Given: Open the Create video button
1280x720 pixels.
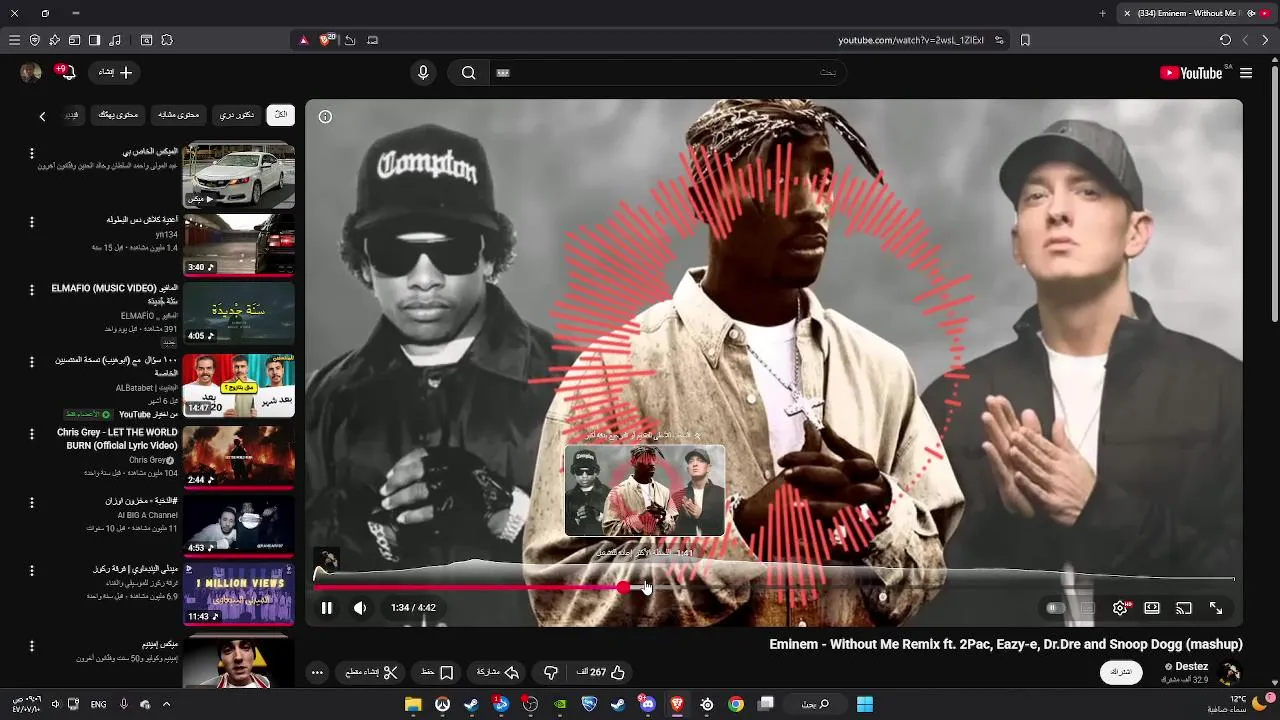Looking at the screenshot, I should tap(115, 72).
